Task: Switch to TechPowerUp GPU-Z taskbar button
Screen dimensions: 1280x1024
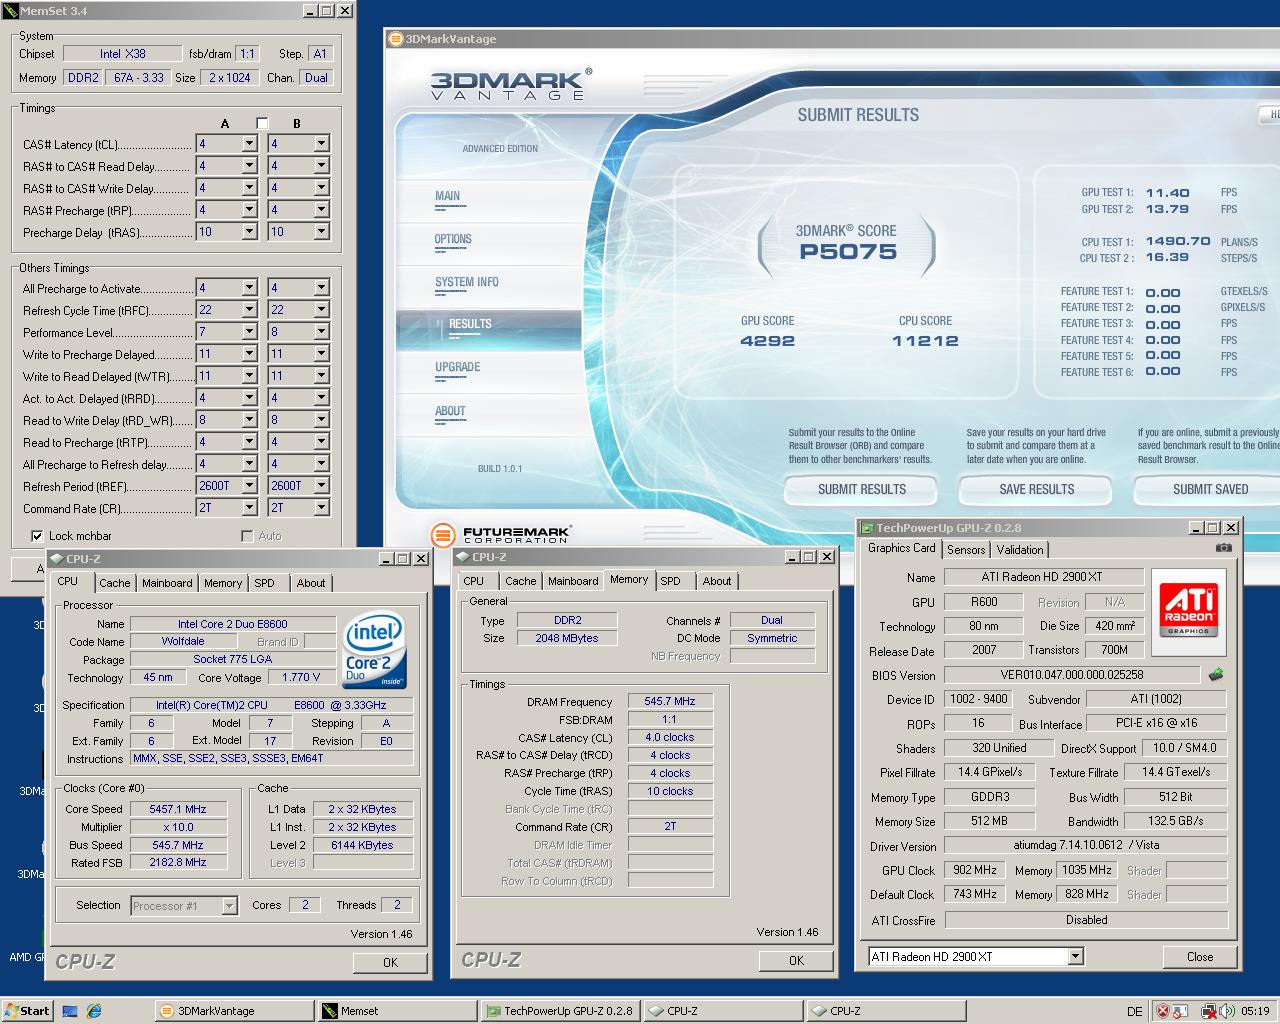Action: 559,1011
